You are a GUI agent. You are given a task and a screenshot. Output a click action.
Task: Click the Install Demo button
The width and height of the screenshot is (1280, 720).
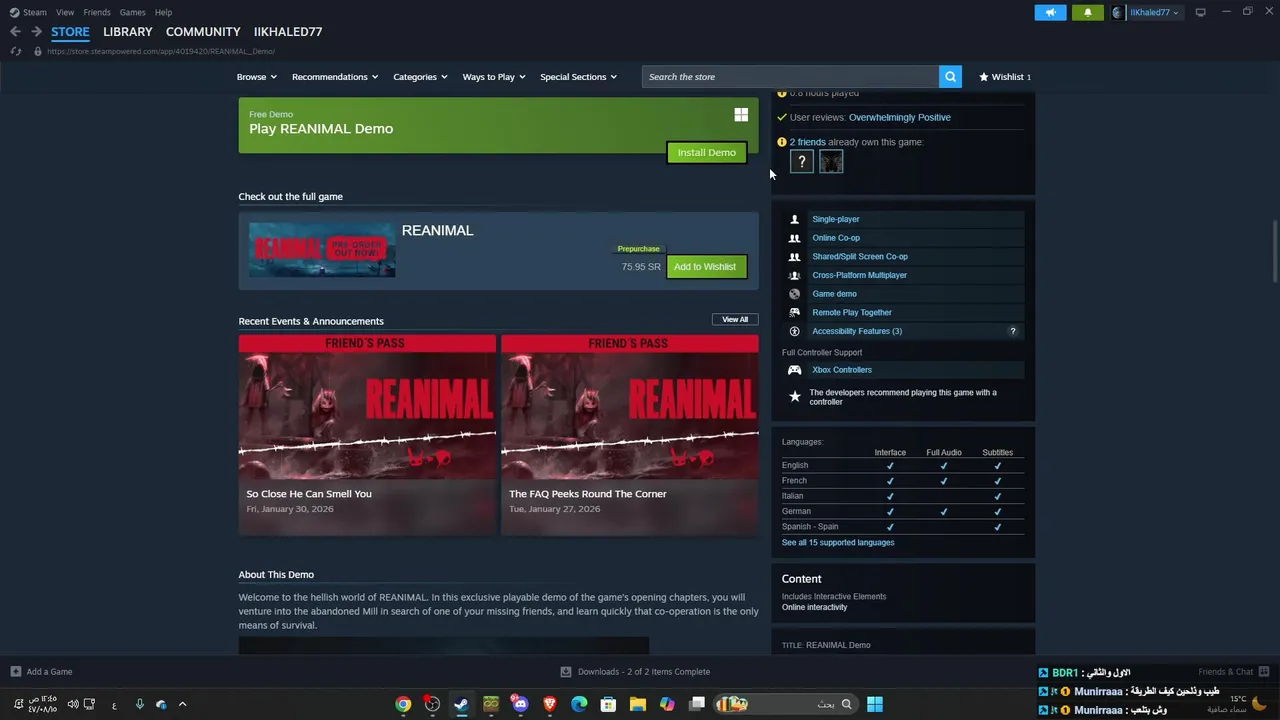pos(706,152)
